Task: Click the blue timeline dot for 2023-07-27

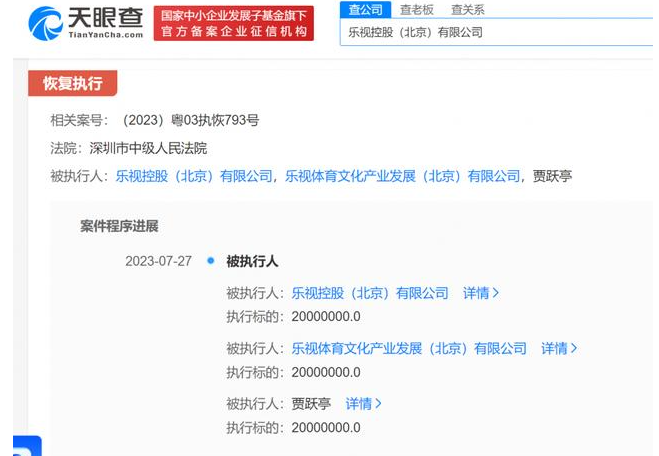Action: pyautogui.click(x=211, y=261)
